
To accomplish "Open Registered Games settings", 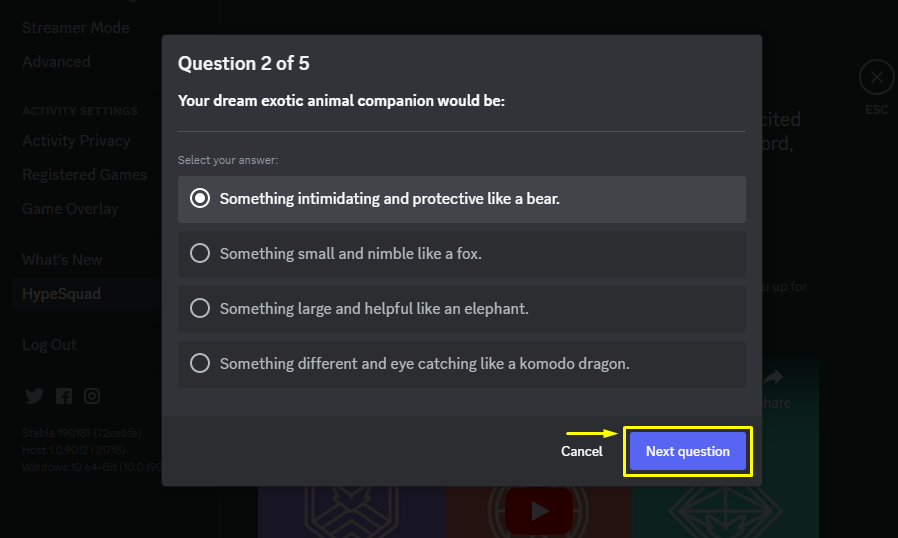I will tap(84, 175).
